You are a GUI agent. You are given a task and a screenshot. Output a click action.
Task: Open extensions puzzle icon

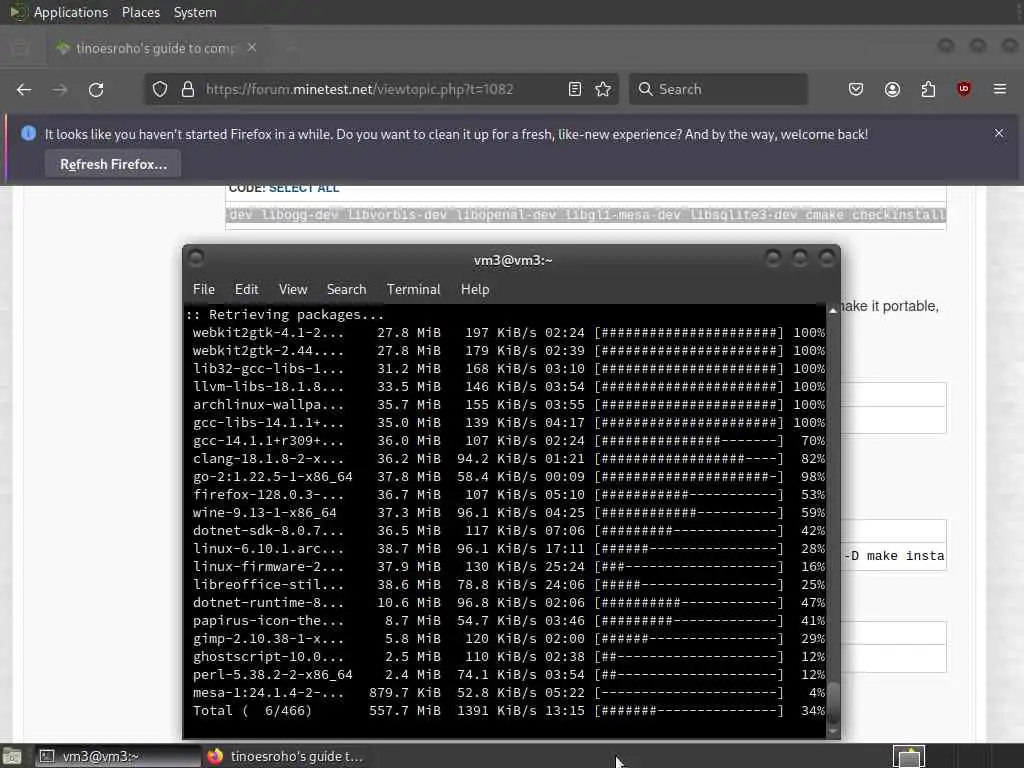coord(928,89)
